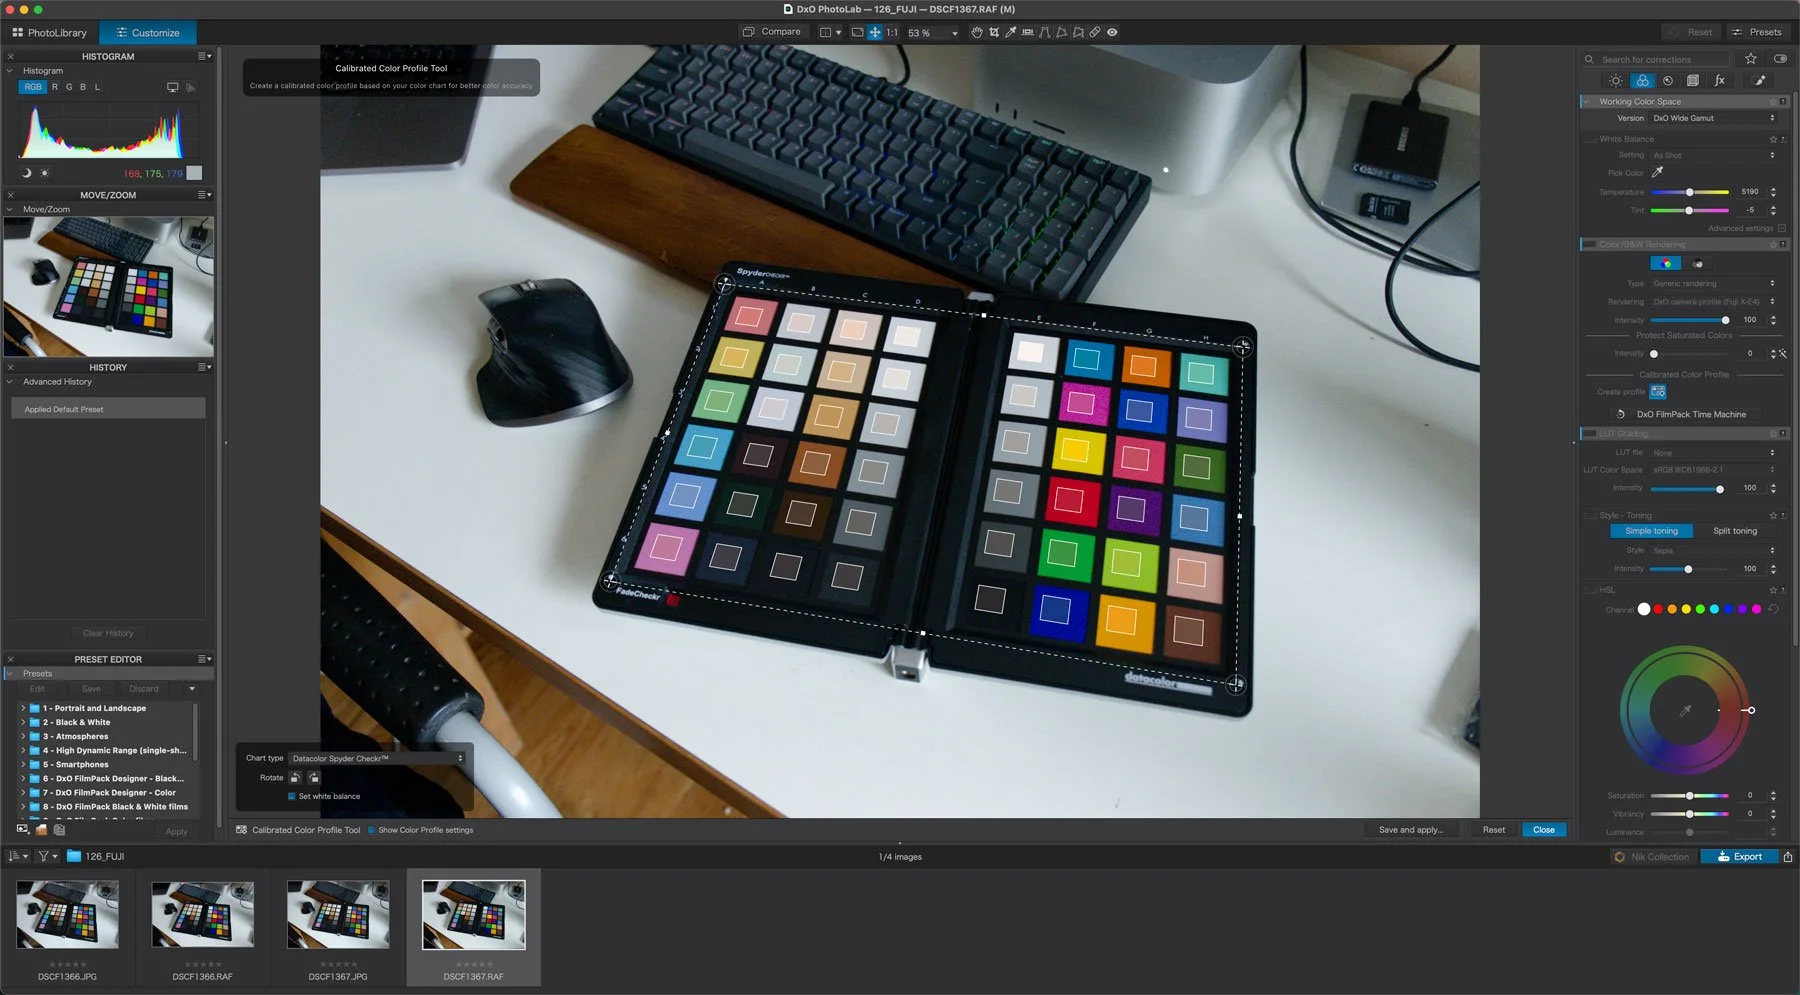Show highlight clipping sun icon in histogram
The image size is (1800, 995).
[44, 173]
